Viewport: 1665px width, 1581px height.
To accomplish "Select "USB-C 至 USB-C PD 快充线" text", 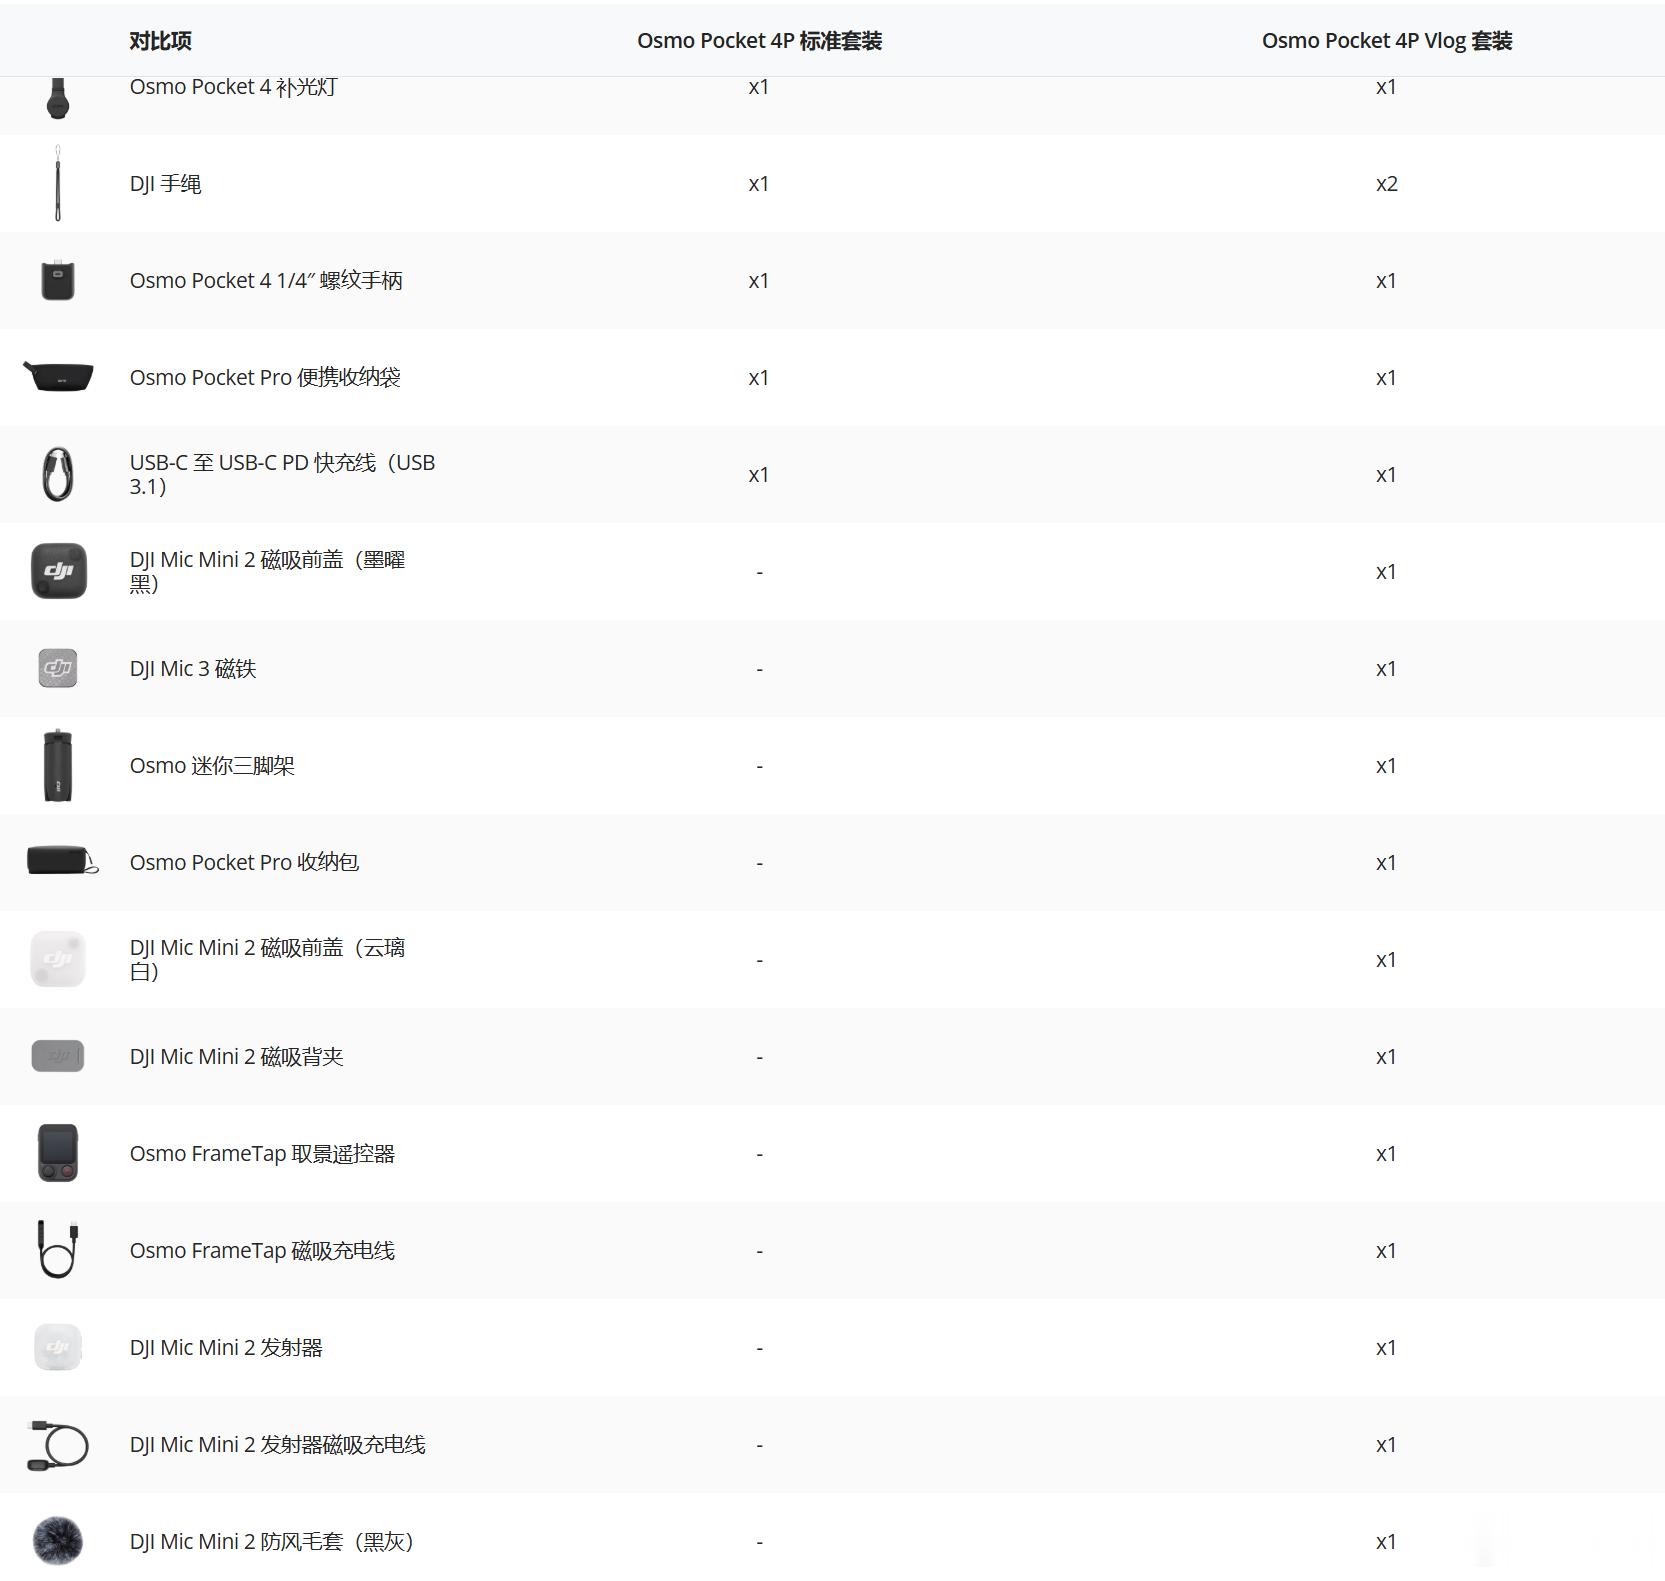I will (x=282, y=475).
